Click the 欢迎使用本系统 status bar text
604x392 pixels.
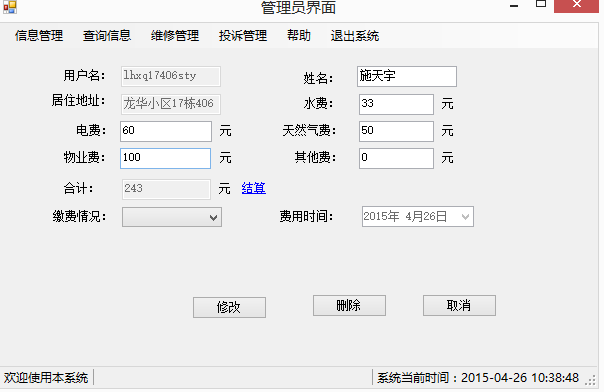click(x=46, y=378)
